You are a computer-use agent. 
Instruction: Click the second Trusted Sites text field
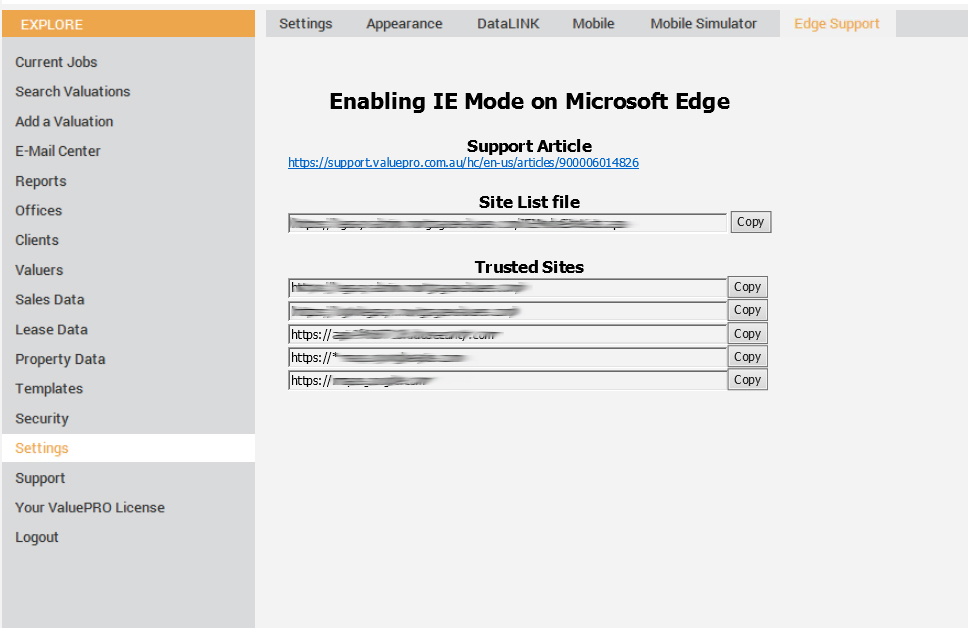[x=507, y=311]
